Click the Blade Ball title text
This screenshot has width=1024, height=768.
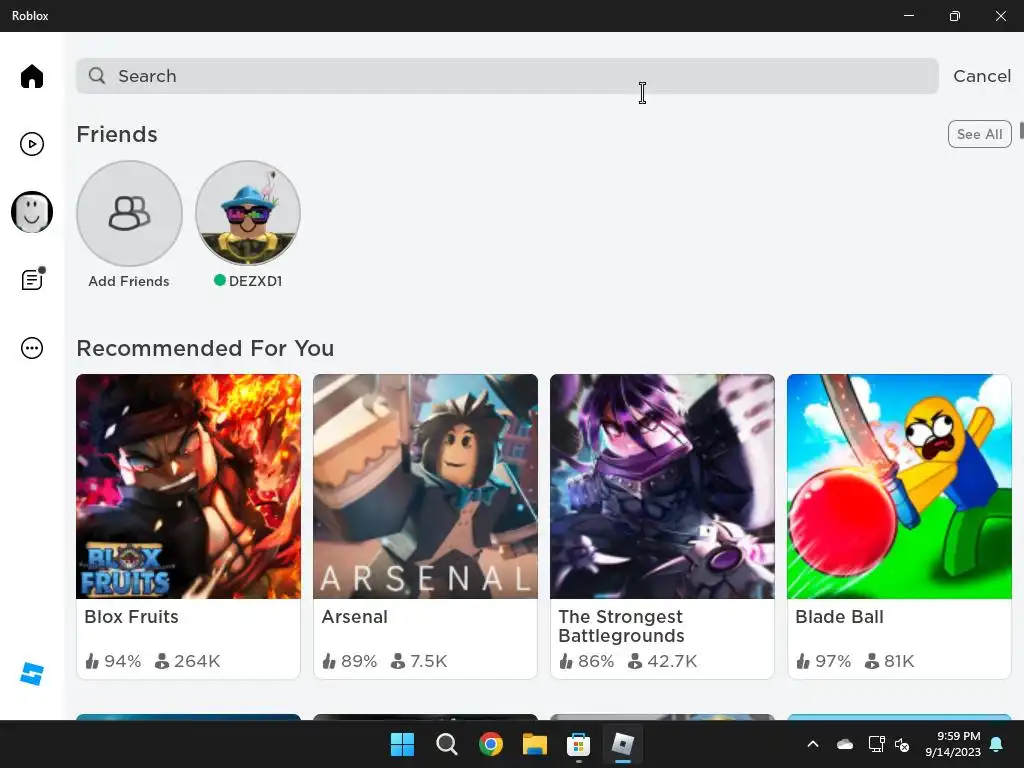839,616
